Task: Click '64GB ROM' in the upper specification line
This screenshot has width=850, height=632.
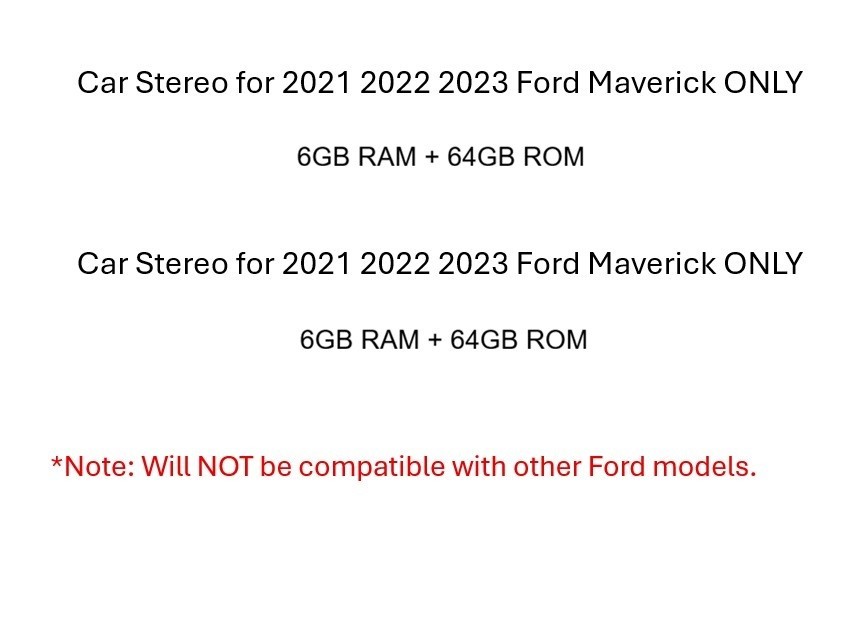Action: point(516,157)
